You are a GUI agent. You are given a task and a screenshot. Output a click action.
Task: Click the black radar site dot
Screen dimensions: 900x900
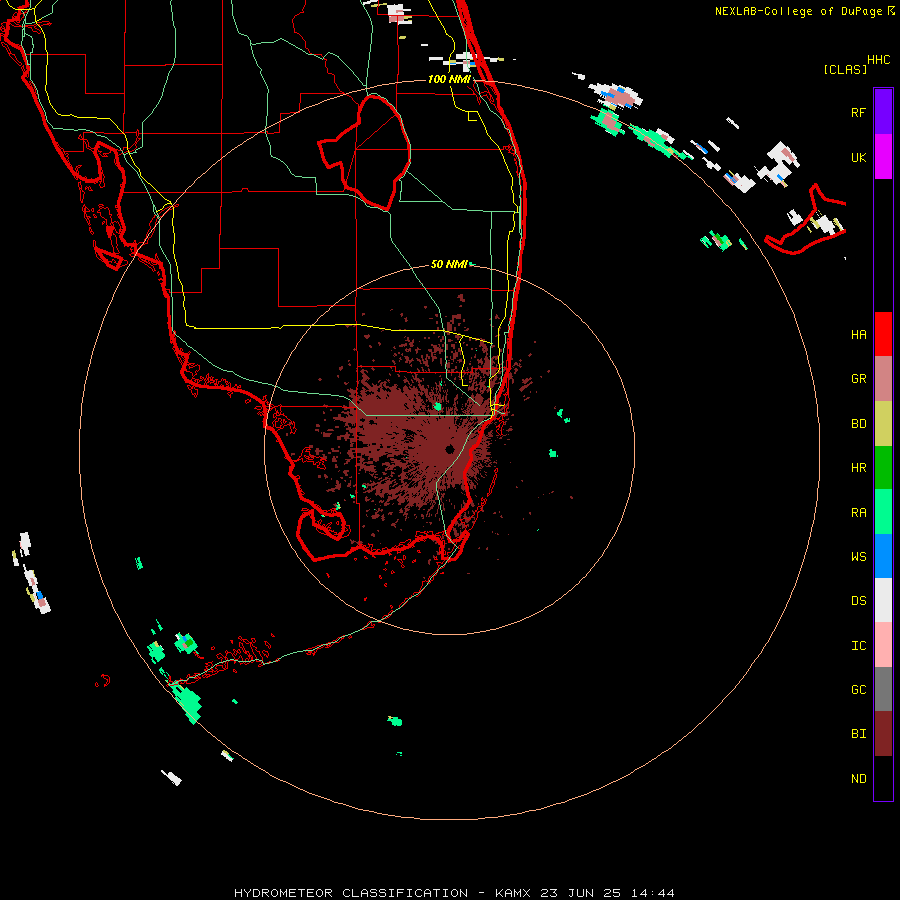tap(449, 449)
